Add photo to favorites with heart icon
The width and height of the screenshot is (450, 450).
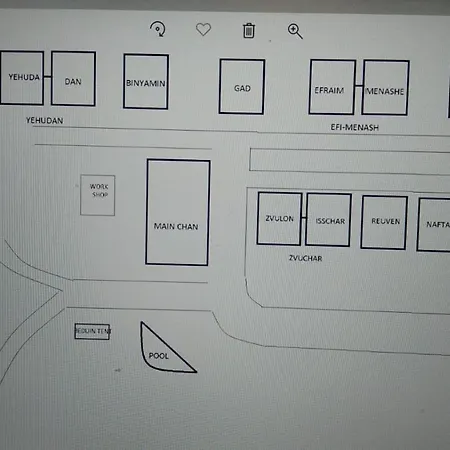pyautogui.click(x=203, y=30)
